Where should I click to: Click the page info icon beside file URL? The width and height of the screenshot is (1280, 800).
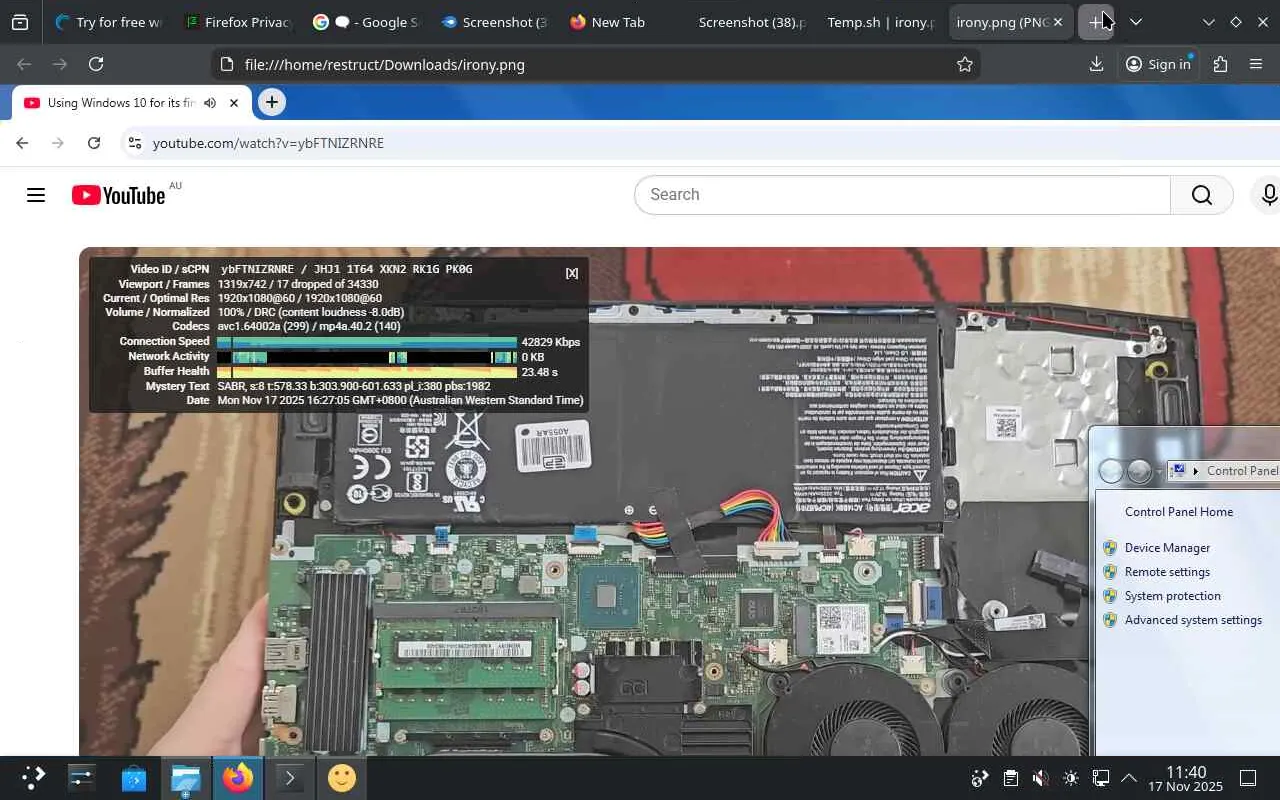[x=227, y=64]
